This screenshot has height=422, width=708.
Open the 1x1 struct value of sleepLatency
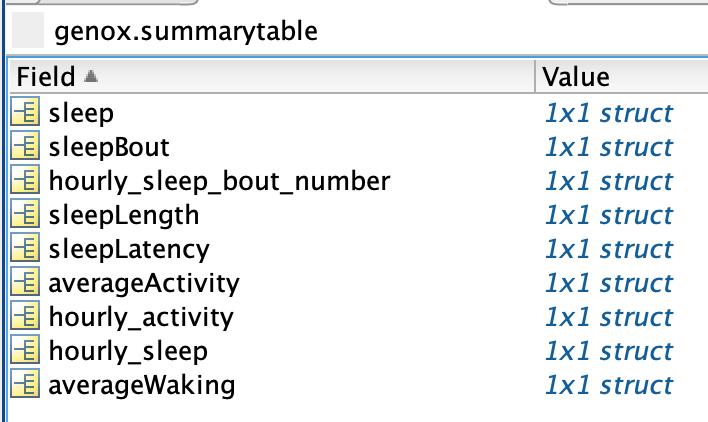pos(609,249)
